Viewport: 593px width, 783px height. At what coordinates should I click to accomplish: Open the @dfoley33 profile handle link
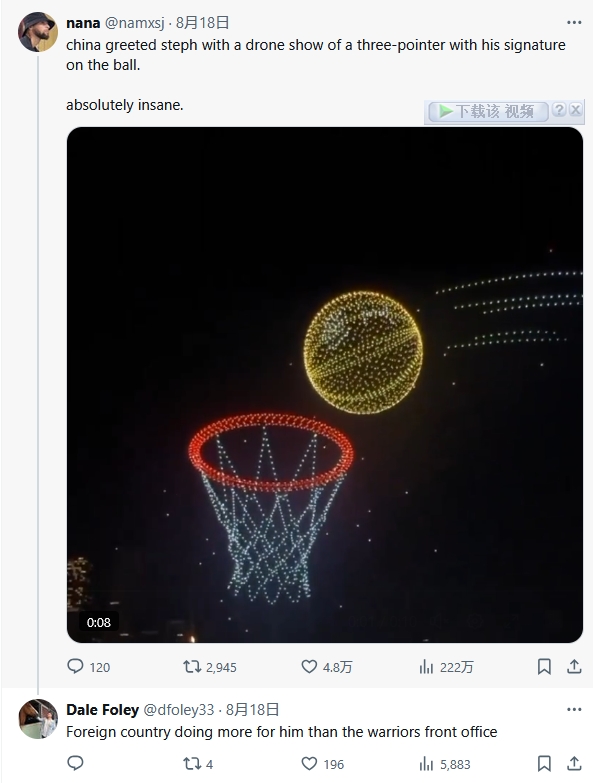179,710
